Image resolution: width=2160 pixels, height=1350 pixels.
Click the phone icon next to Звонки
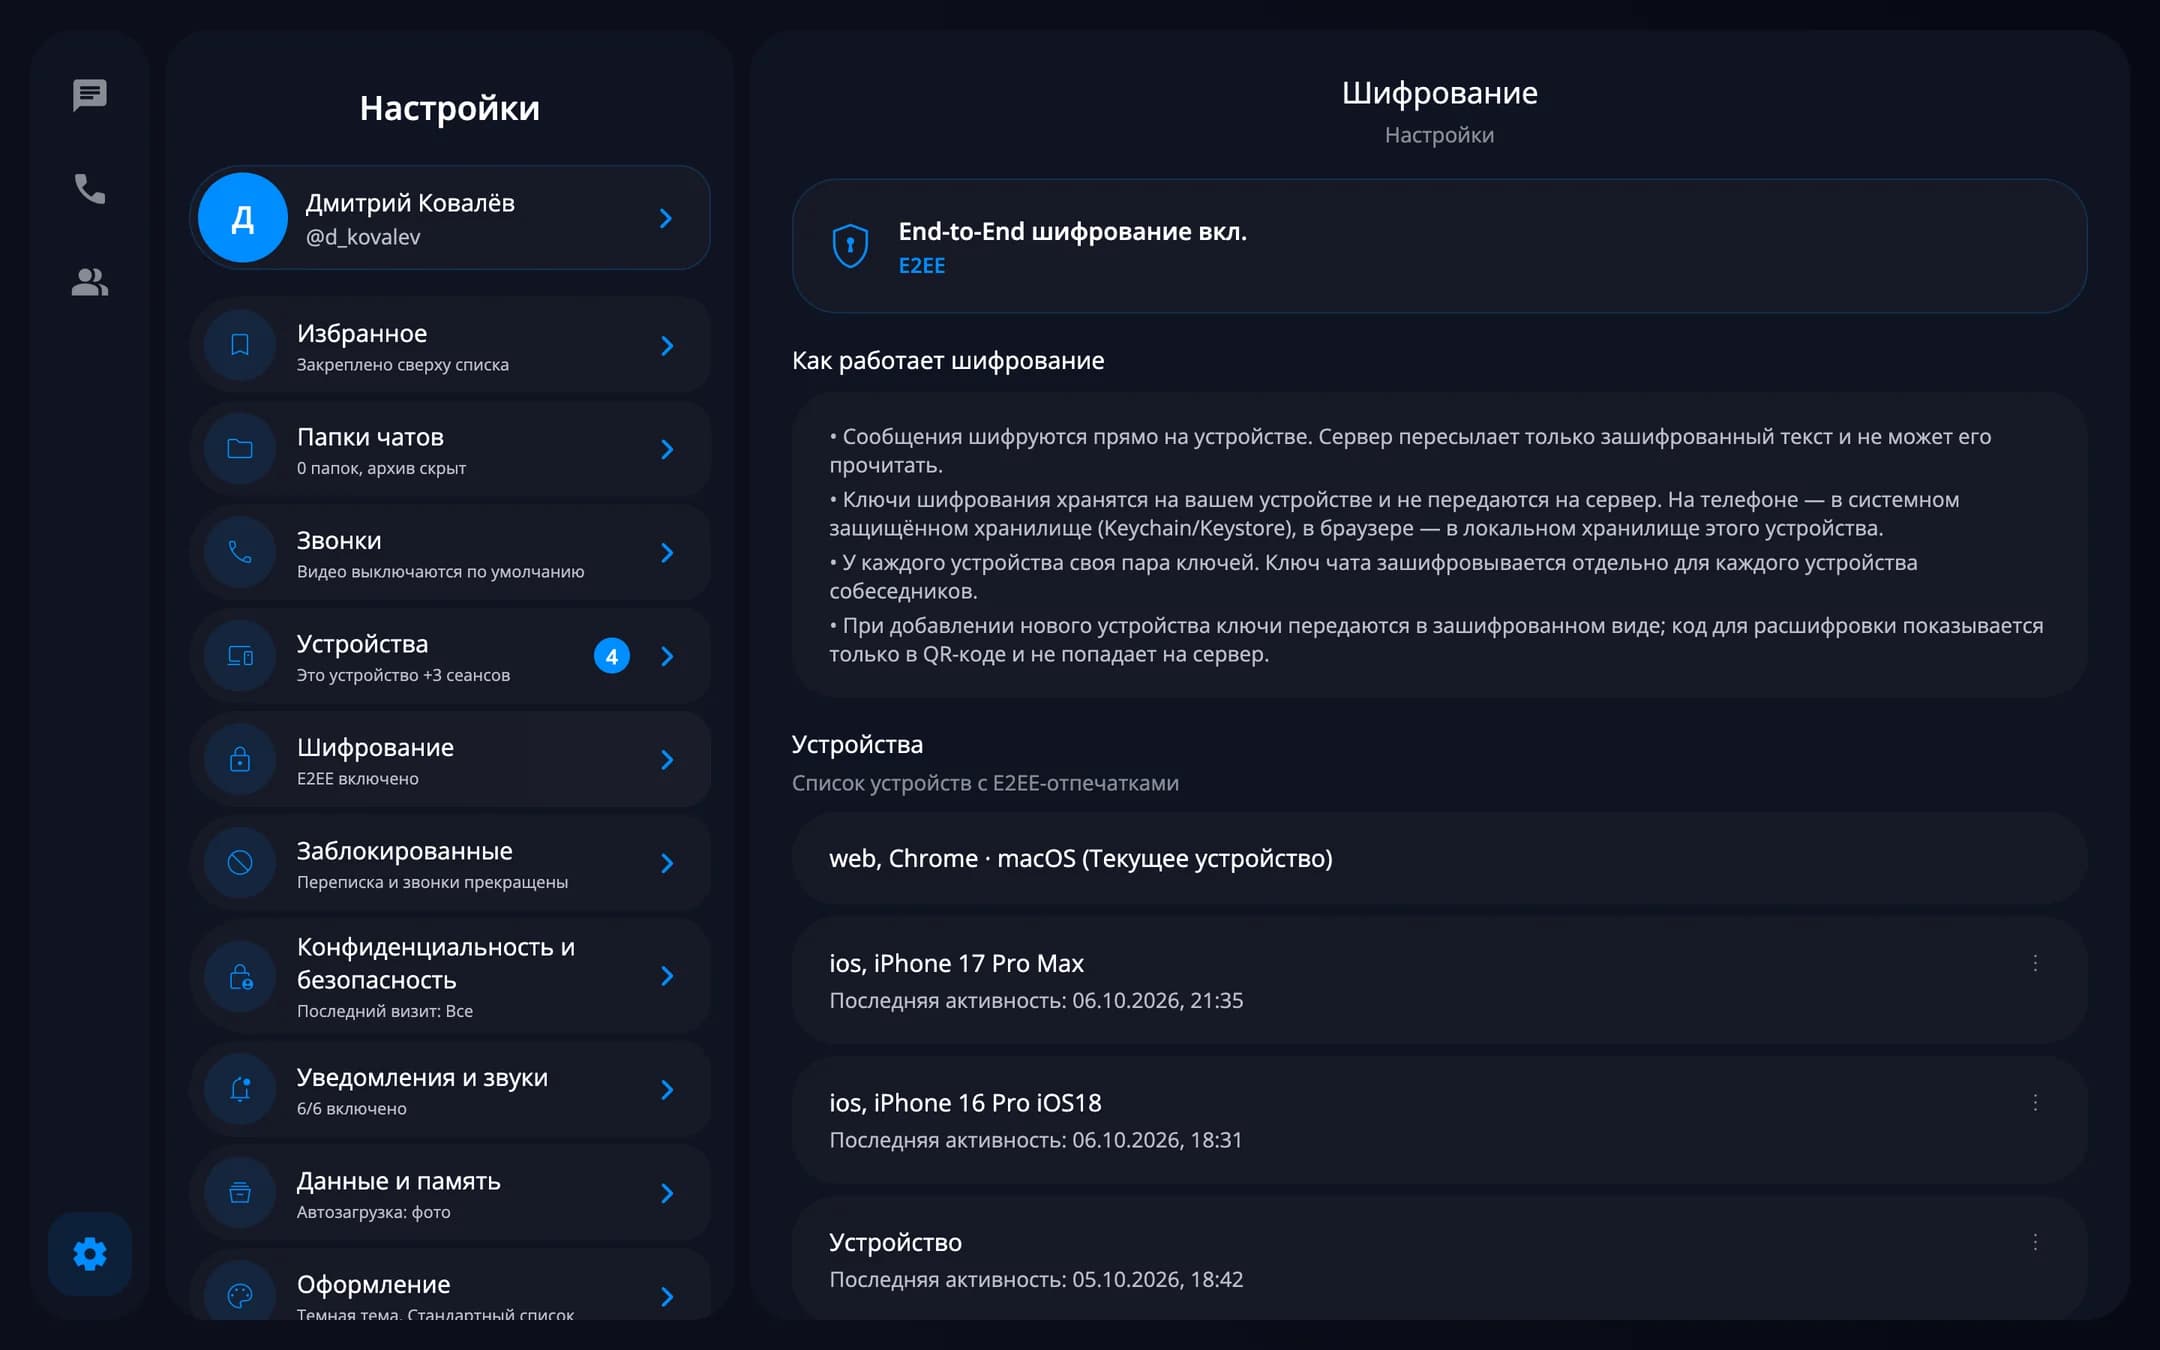coord(240,553)
